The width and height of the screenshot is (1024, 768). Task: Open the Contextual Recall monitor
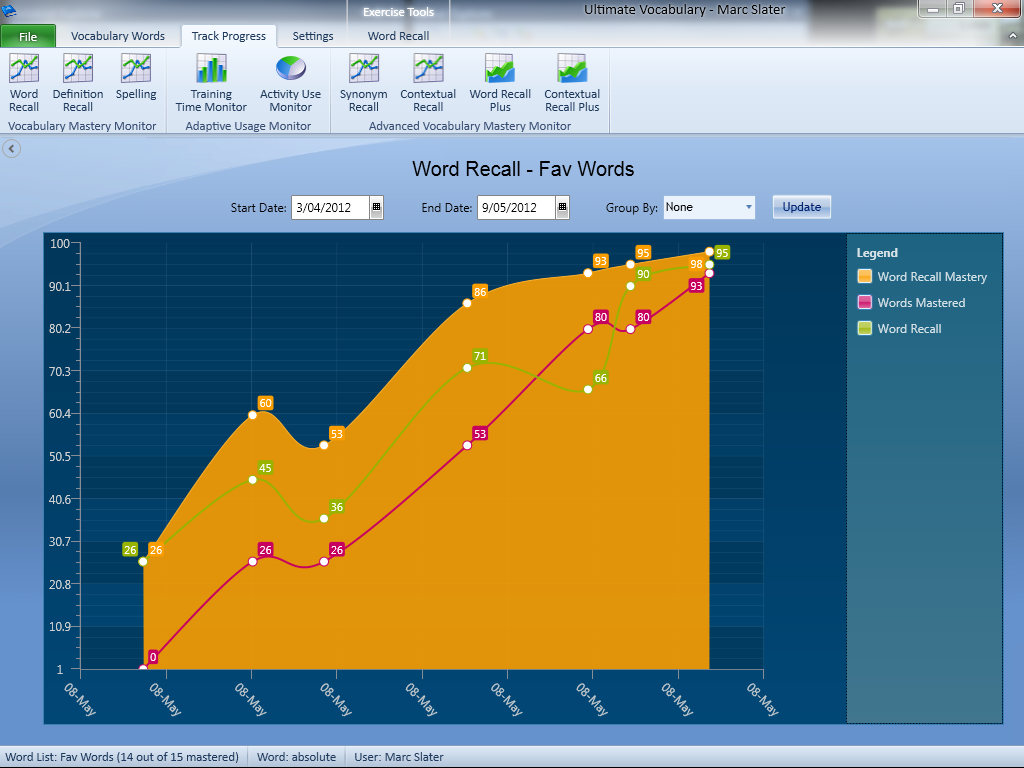(428, 82)
